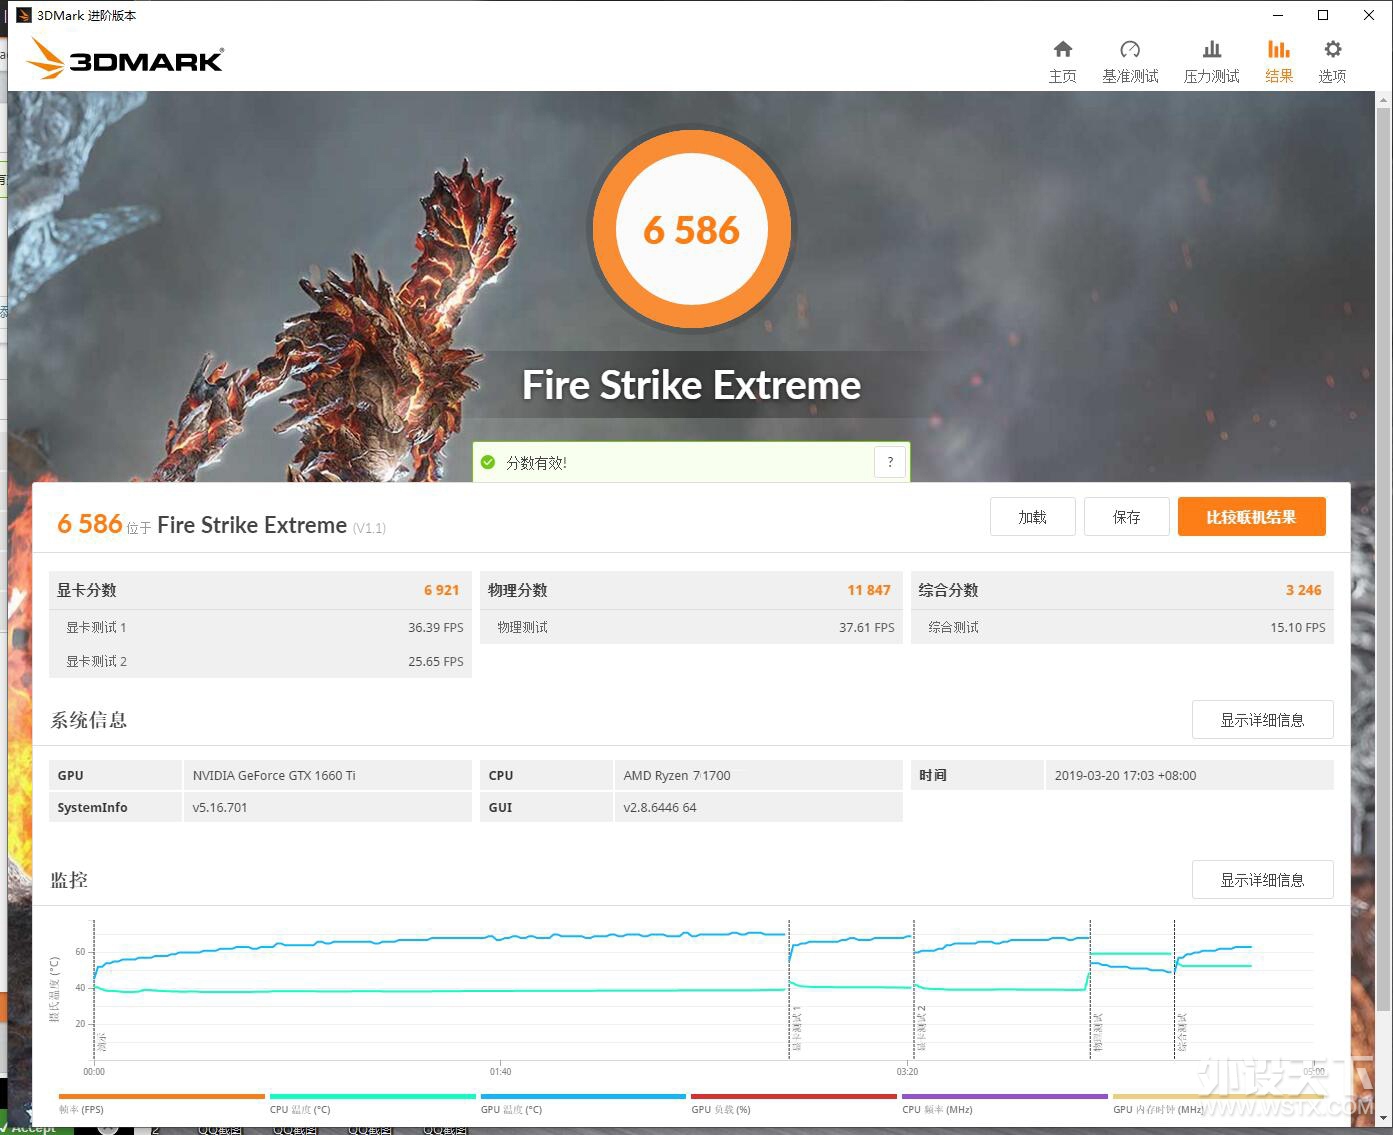Open the 结果 results bar-chart icon
Viewport: 1393px width, 1135px height.
[x=1279, y=61]
